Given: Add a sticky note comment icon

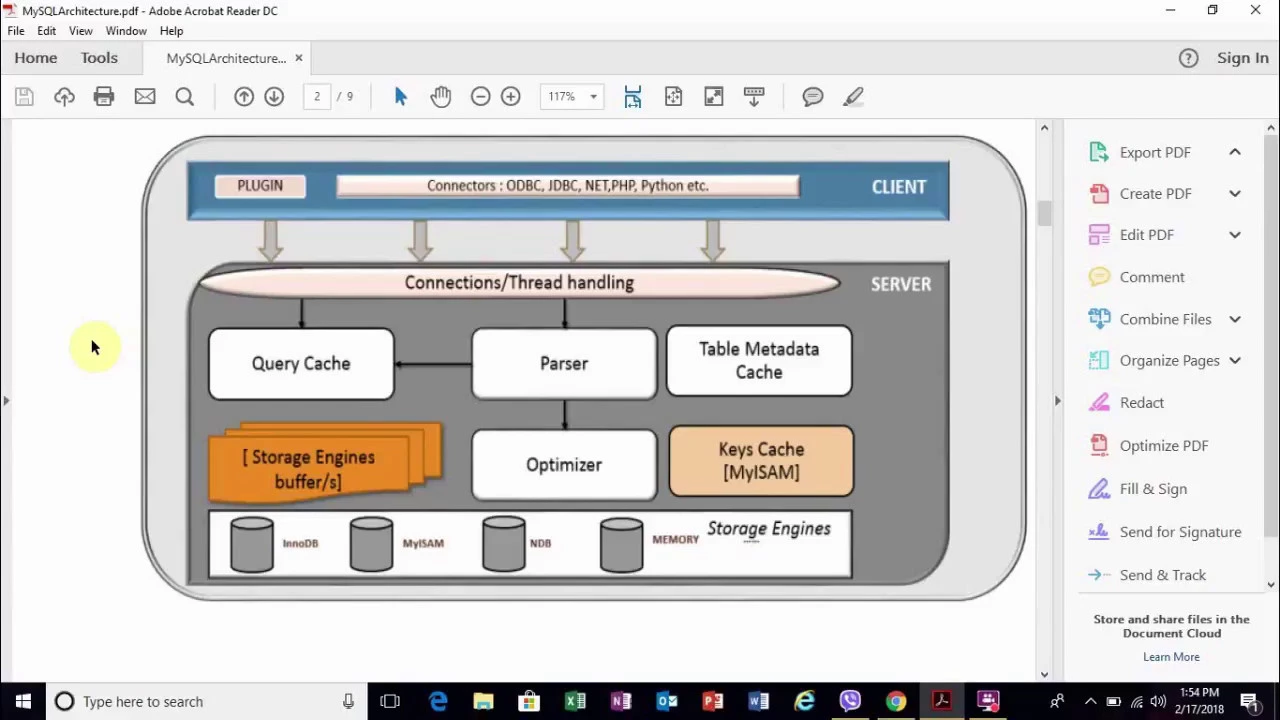Looking at the screenshot, I should pos(813,97).
